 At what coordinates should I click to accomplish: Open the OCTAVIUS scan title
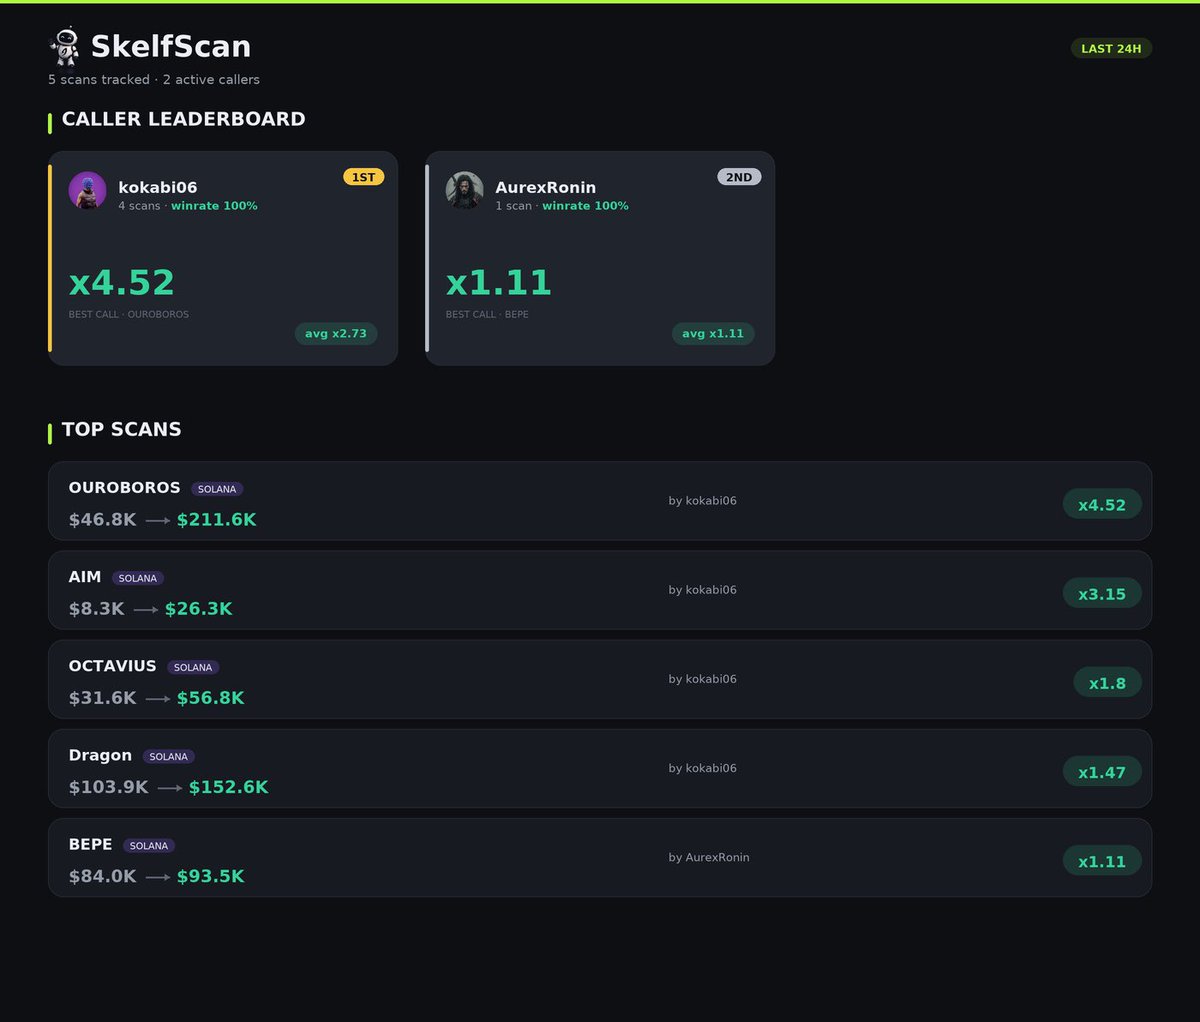point(113,666)
